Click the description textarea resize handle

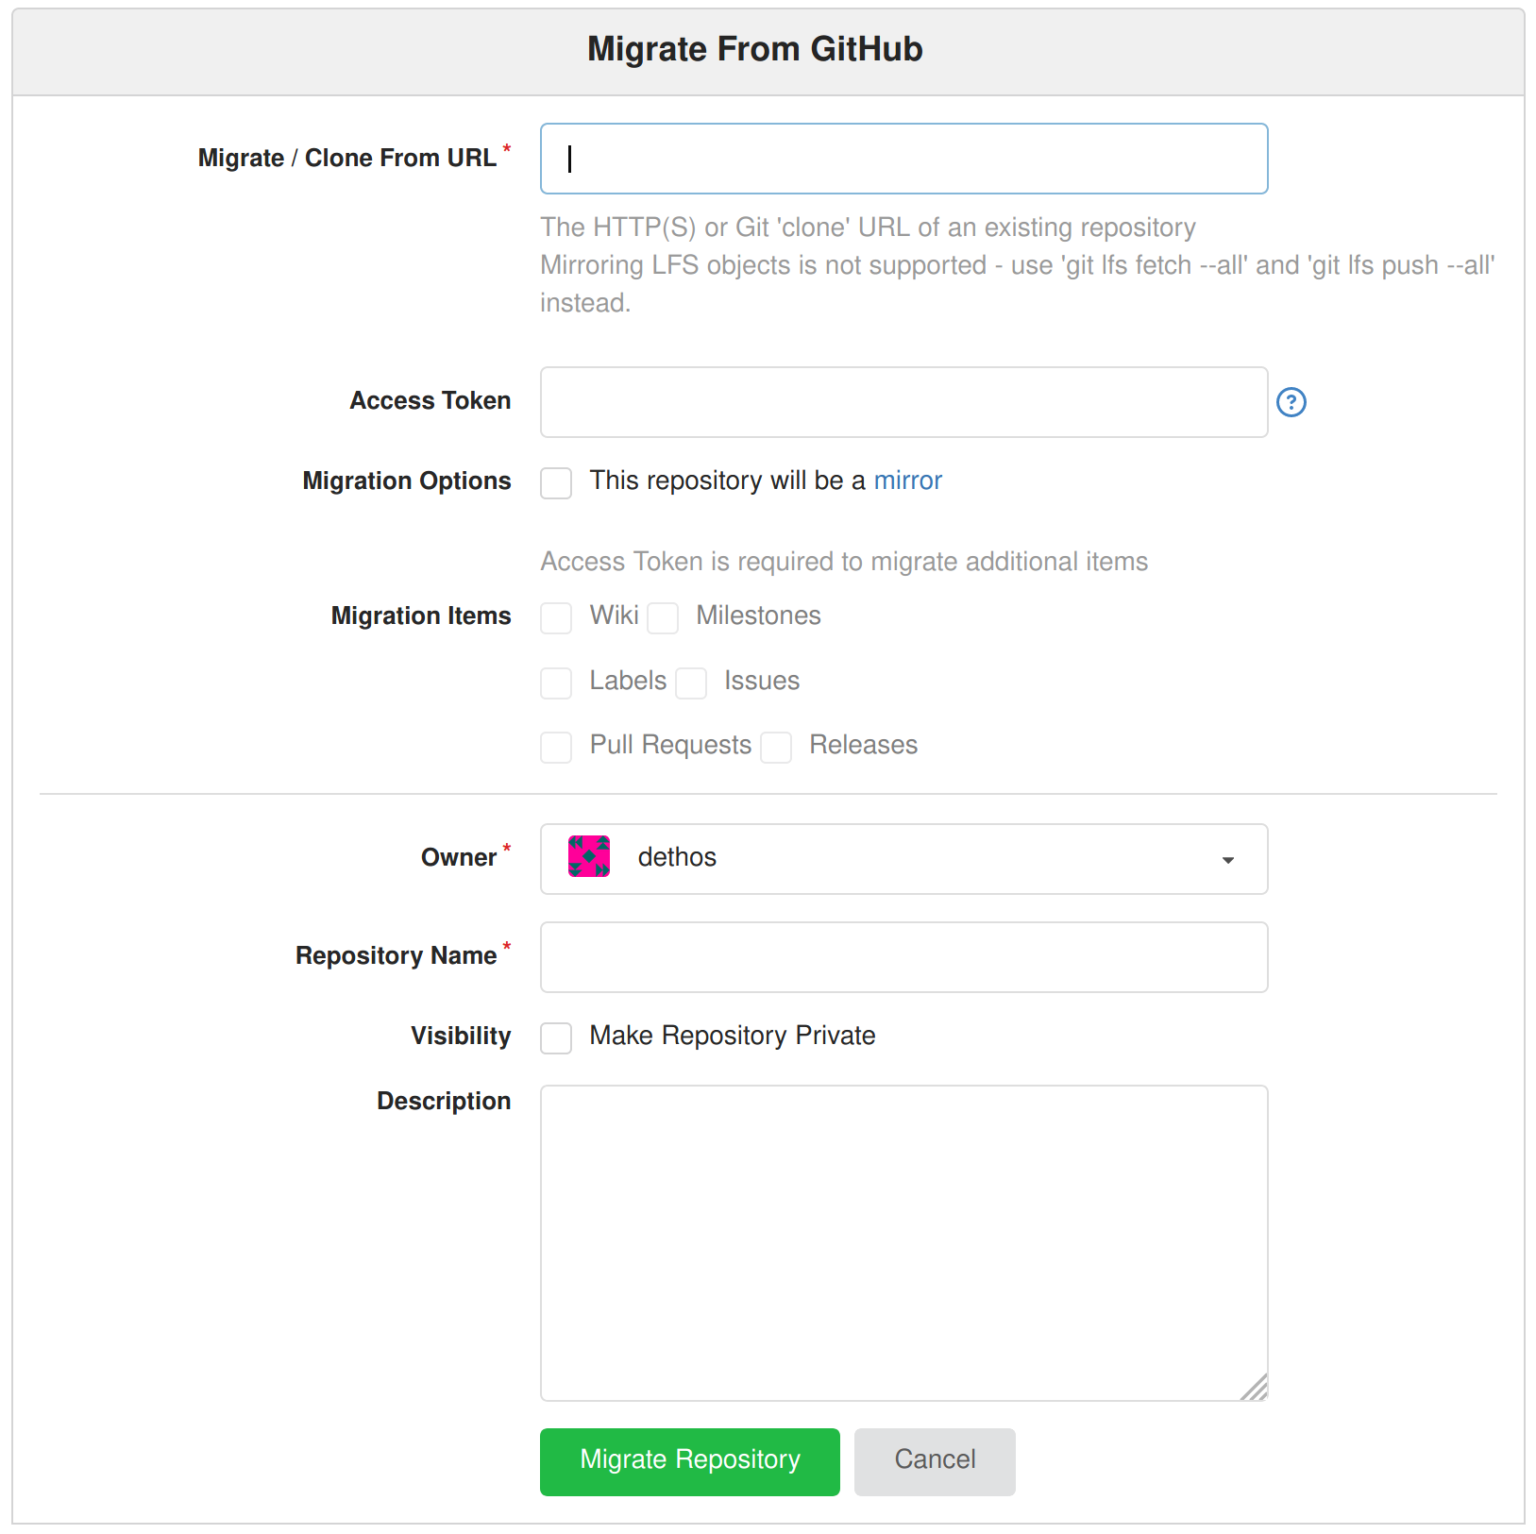[x=1256, y=1388]
